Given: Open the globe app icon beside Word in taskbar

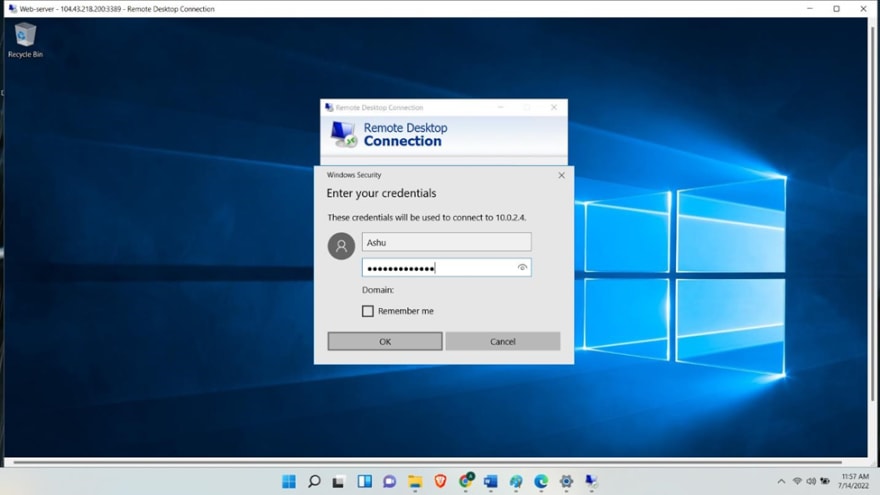Looking at the screenshot, I should (516, 482).
